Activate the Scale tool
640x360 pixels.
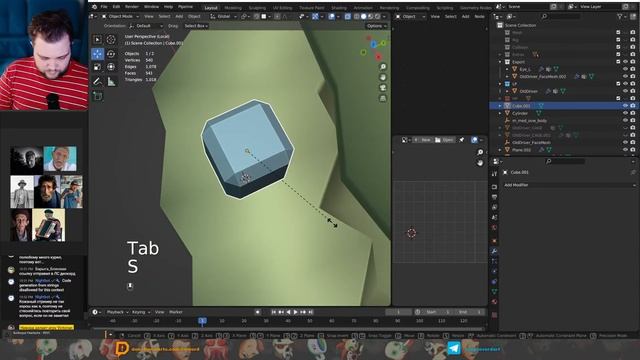click(98, 67)
